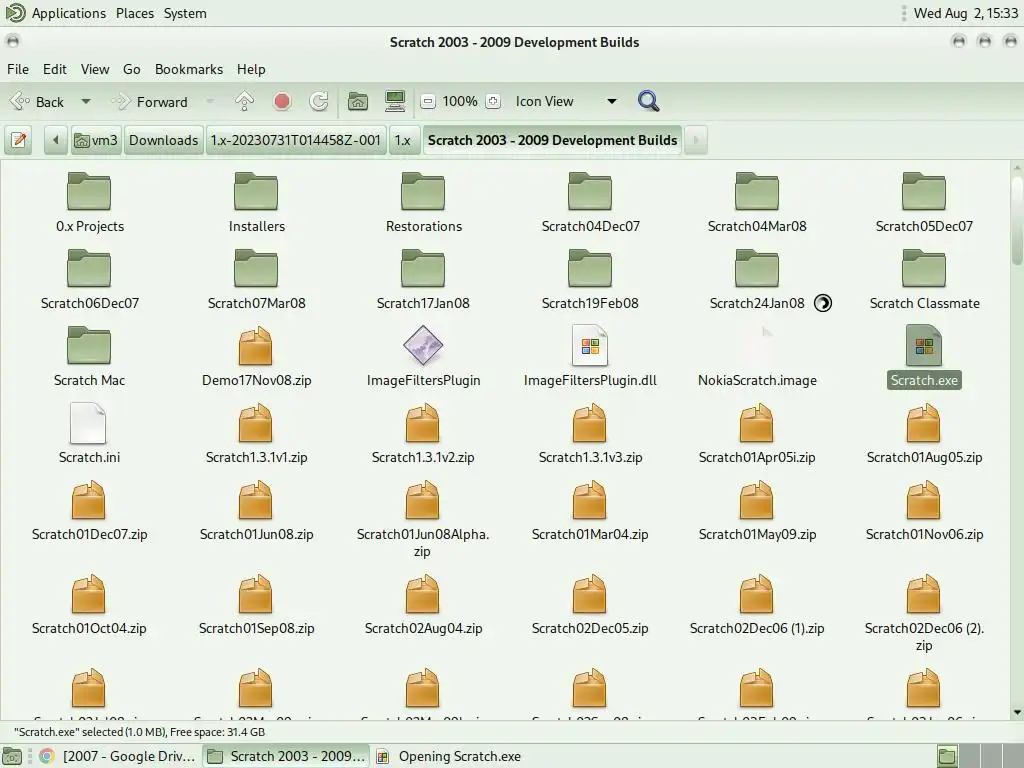Open the System menu in top panel

185,13
